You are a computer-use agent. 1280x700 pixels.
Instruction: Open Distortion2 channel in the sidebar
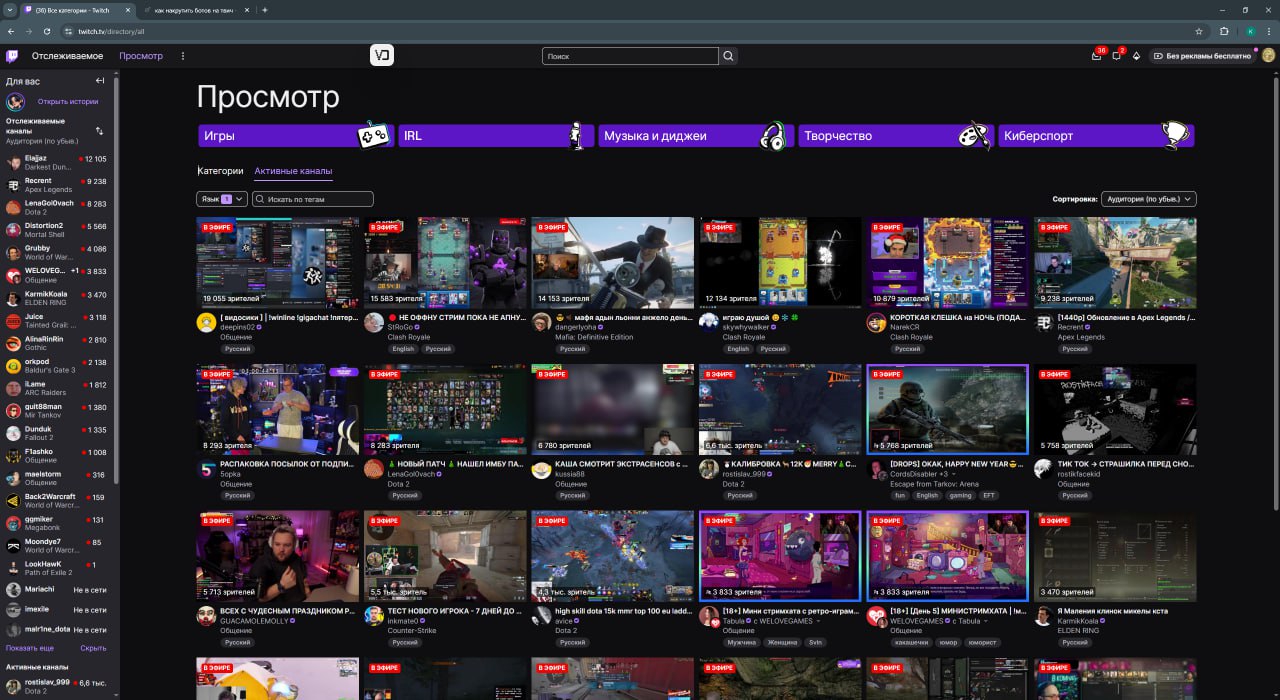[59, 230]
